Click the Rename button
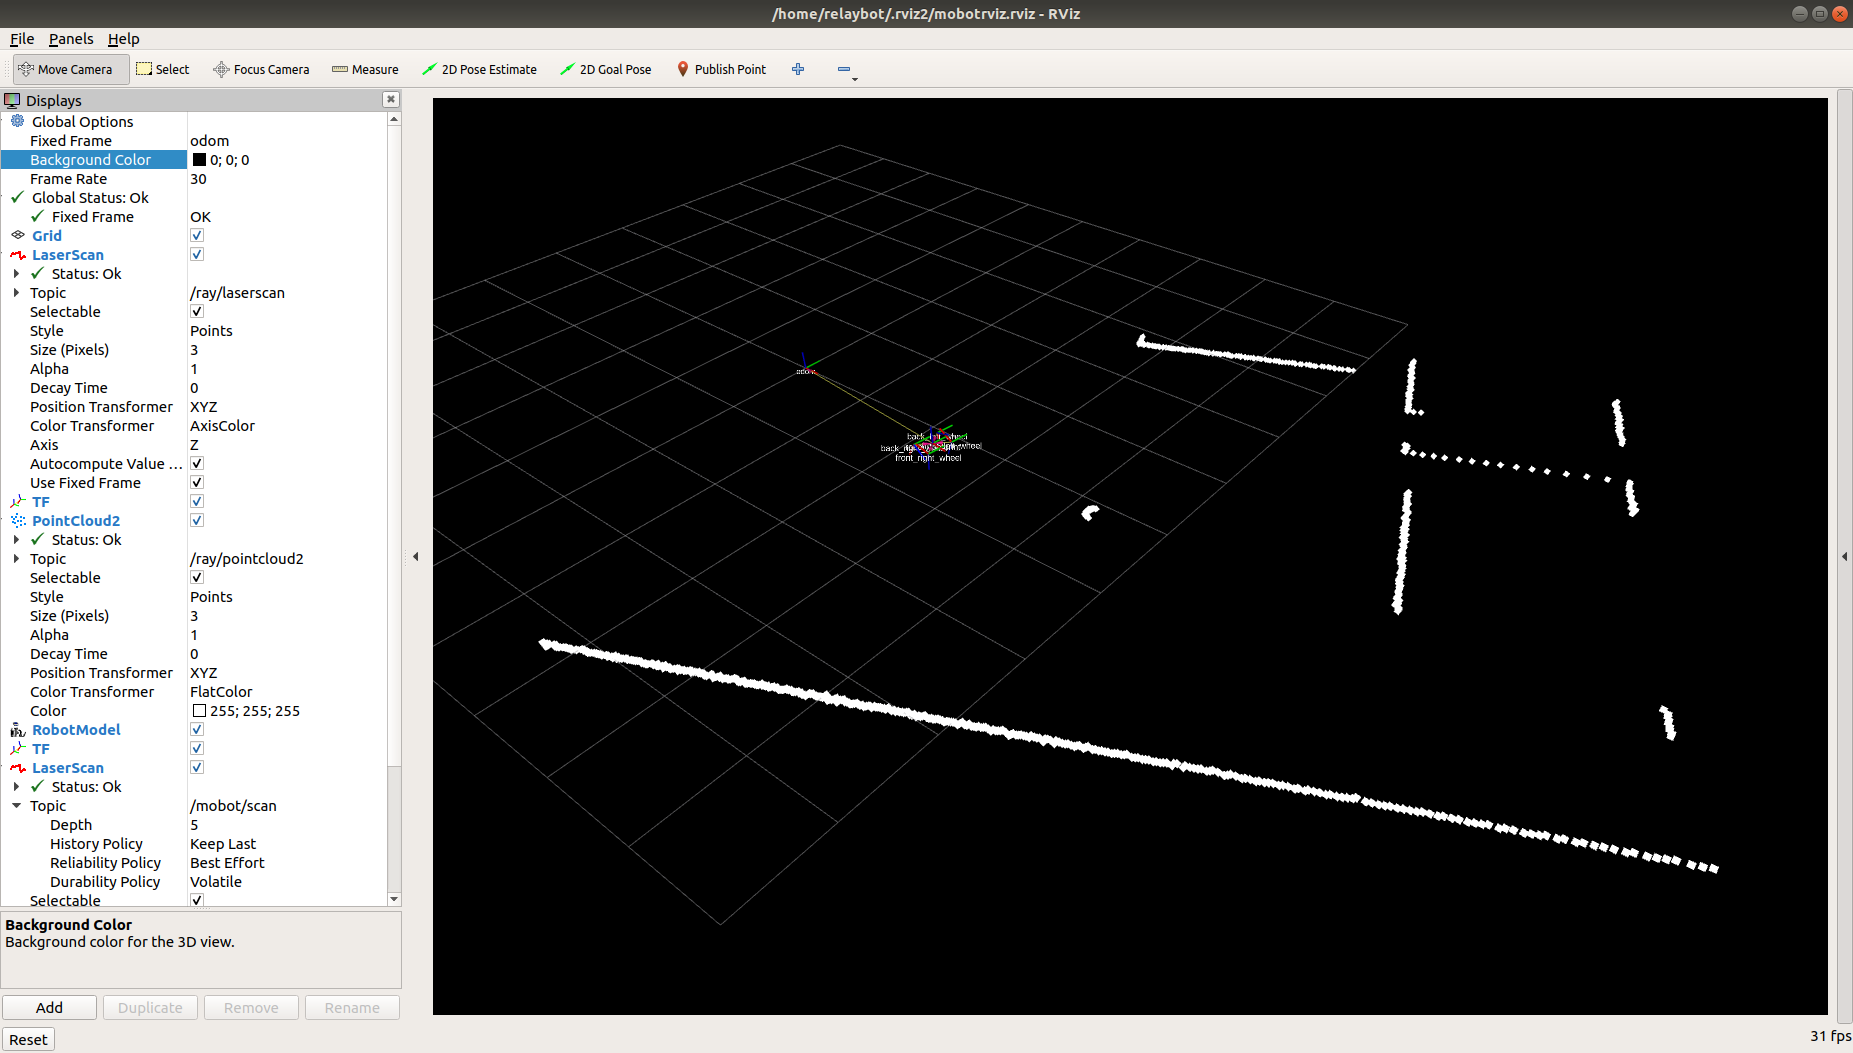1853x1053 pixels. coord(352,1007)
